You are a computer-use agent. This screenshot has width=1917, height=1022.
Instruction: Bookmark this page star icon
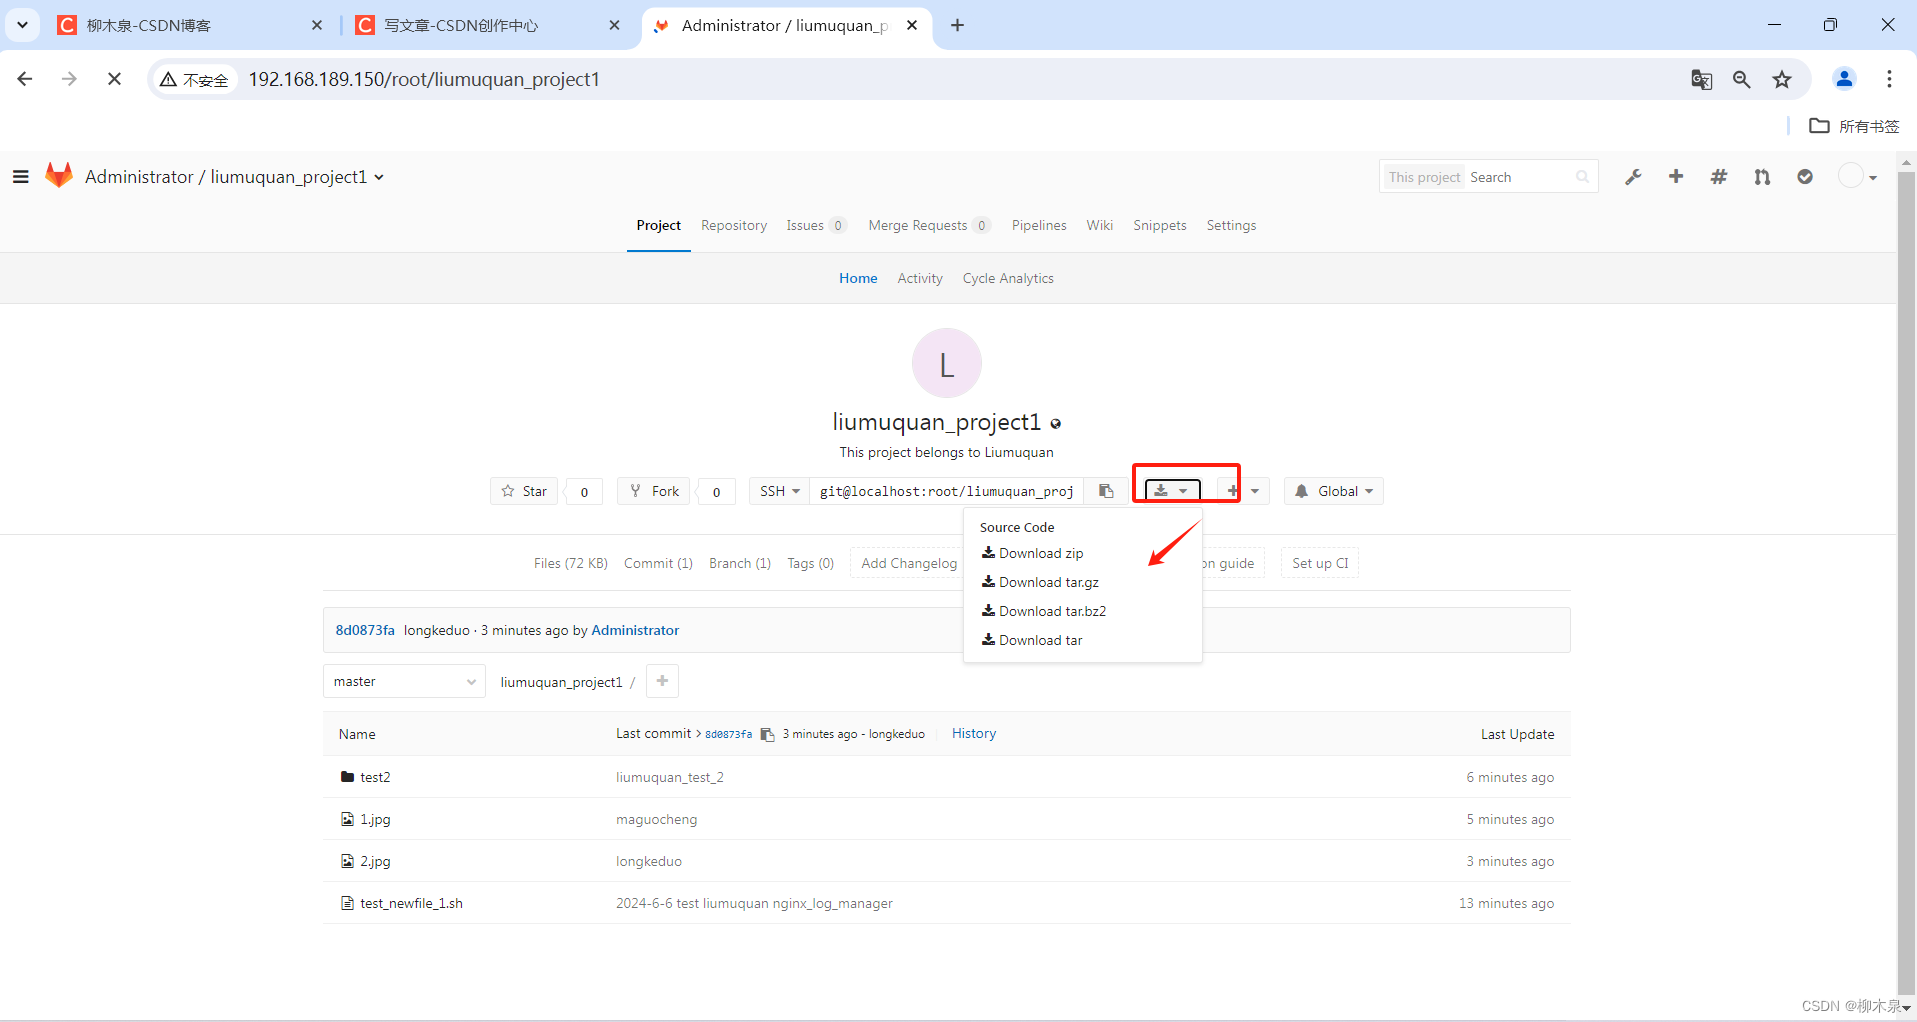[1782, 79]
